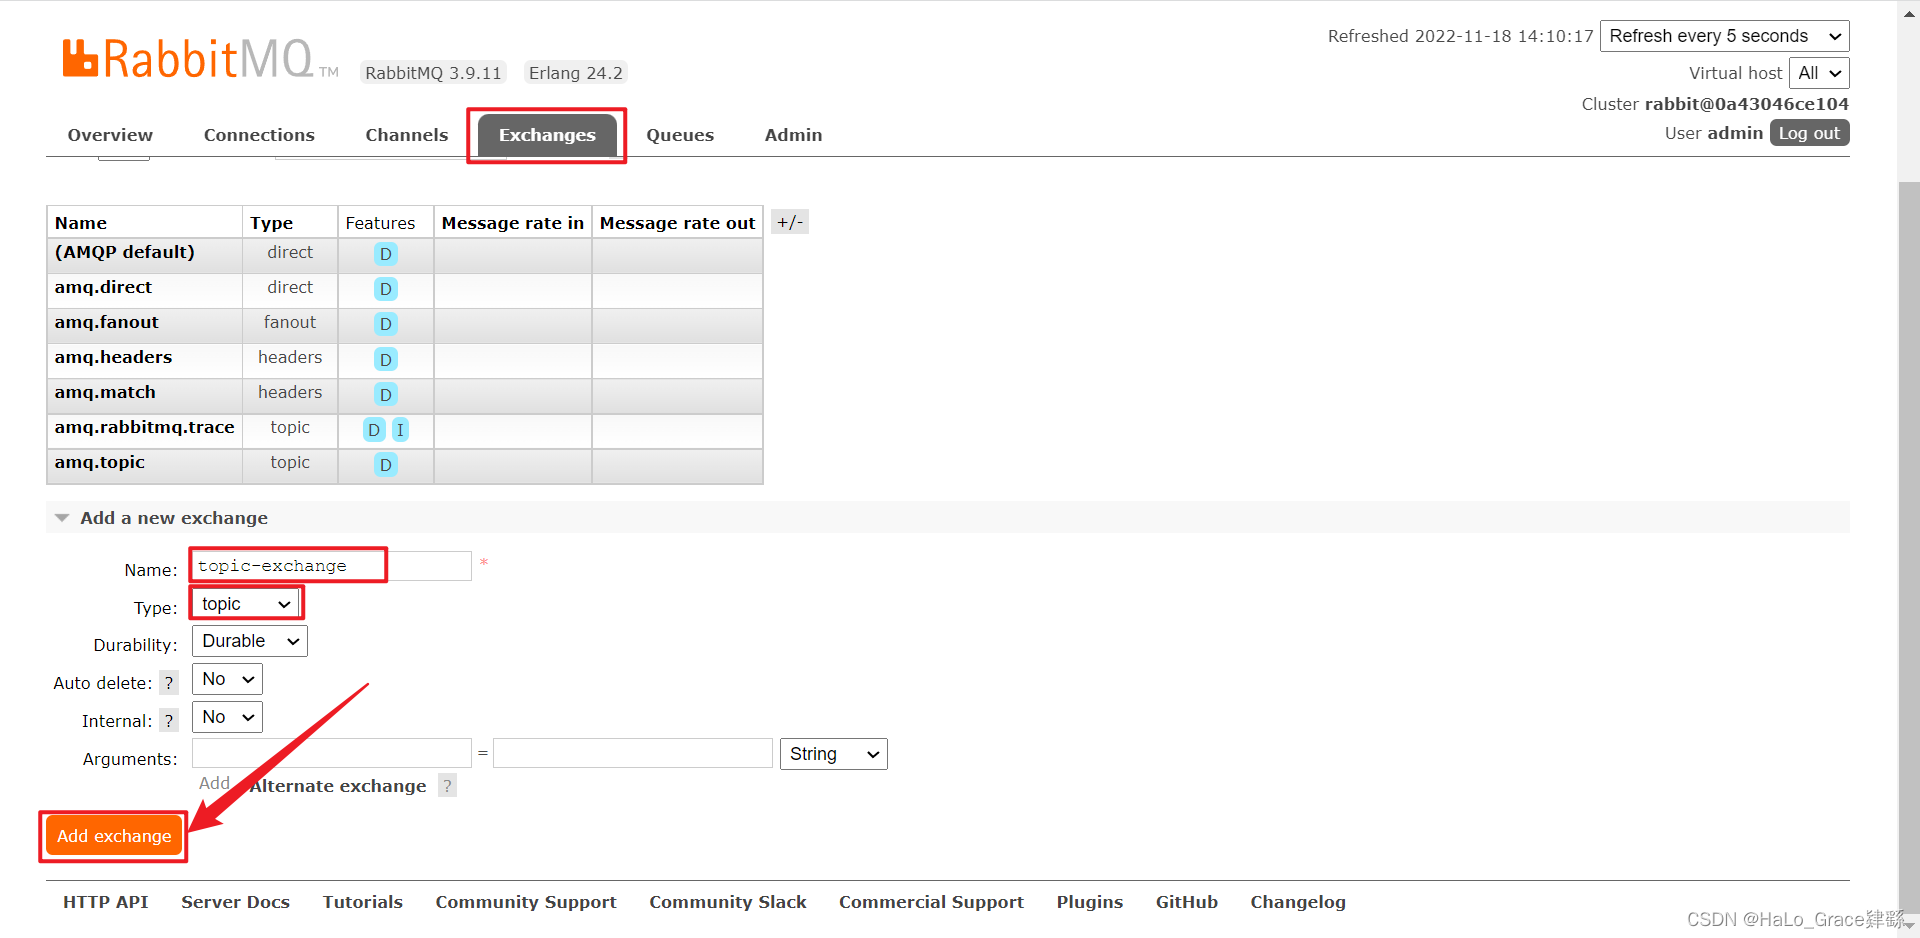Switch to the Admin tab
1920x938 pixels.
coord(793,135)
